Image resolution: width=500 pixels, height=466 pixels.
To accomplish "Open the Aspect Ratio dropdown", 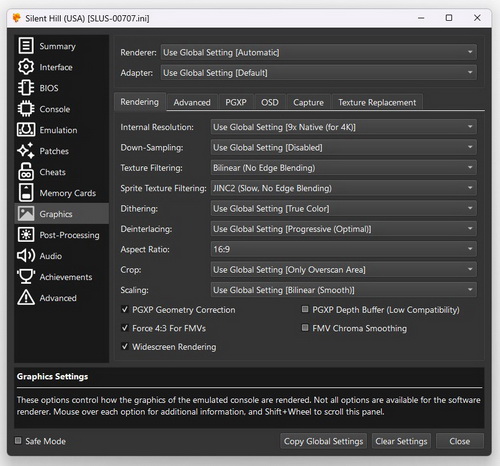I will click(x=343, y=249).
